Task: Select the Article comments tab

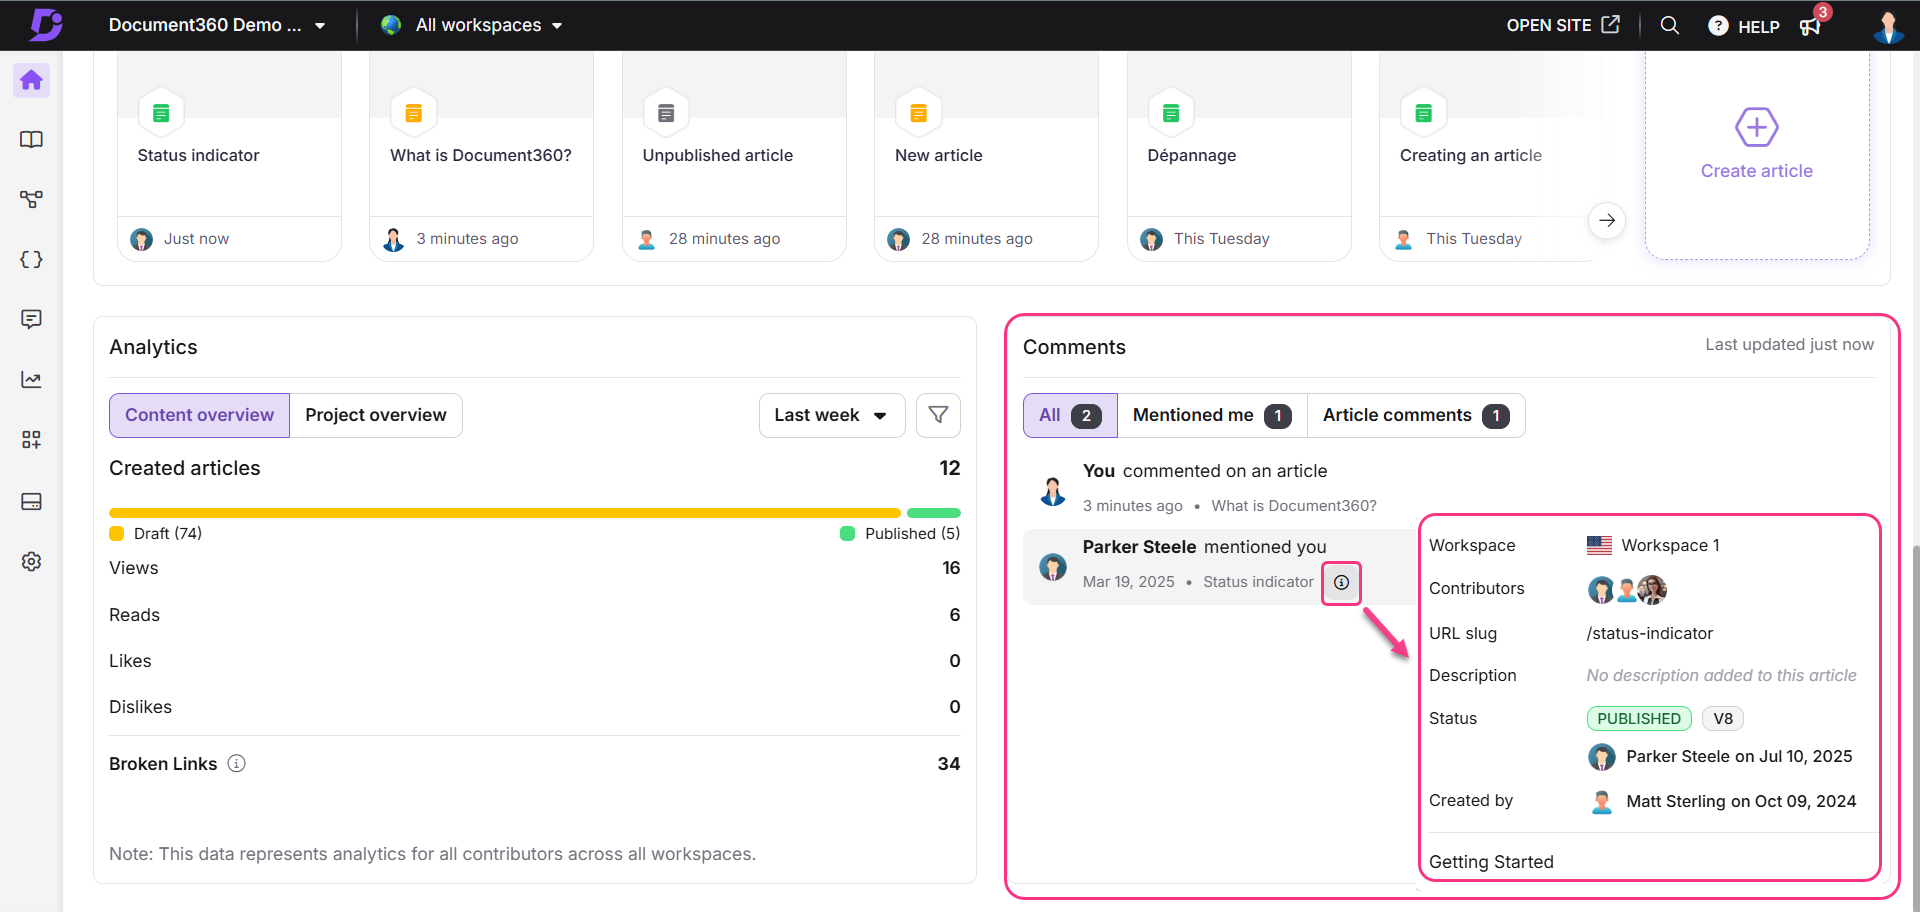Action: (1416, 415)
